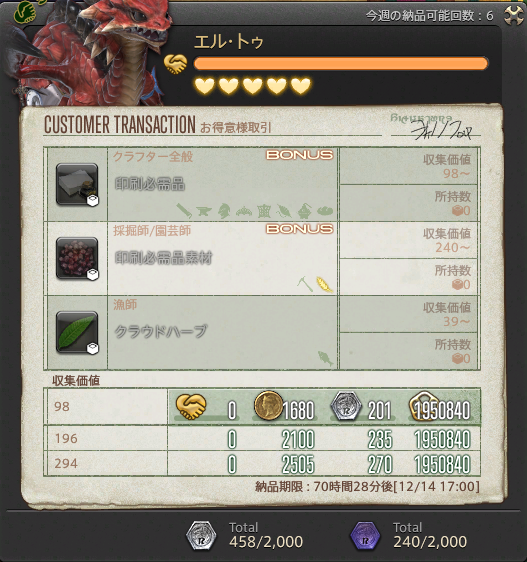The width and height of the screenshot is (527, 562).
Task: Select the 採掘師/園芸師 delivery row
Action: click(x=264, y=258)
